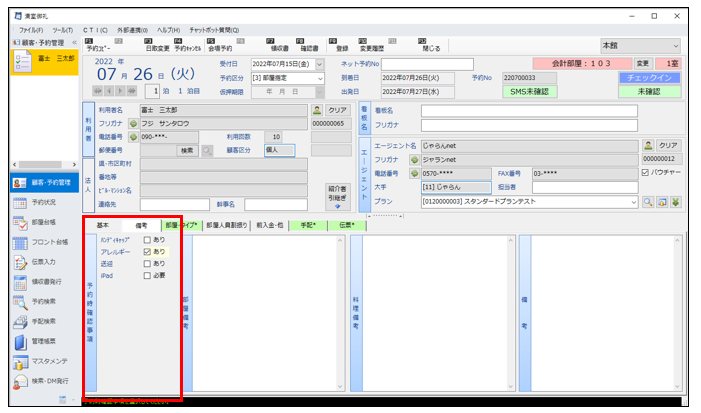Expand the 予約区分 dropdown

tap(319, 78)
